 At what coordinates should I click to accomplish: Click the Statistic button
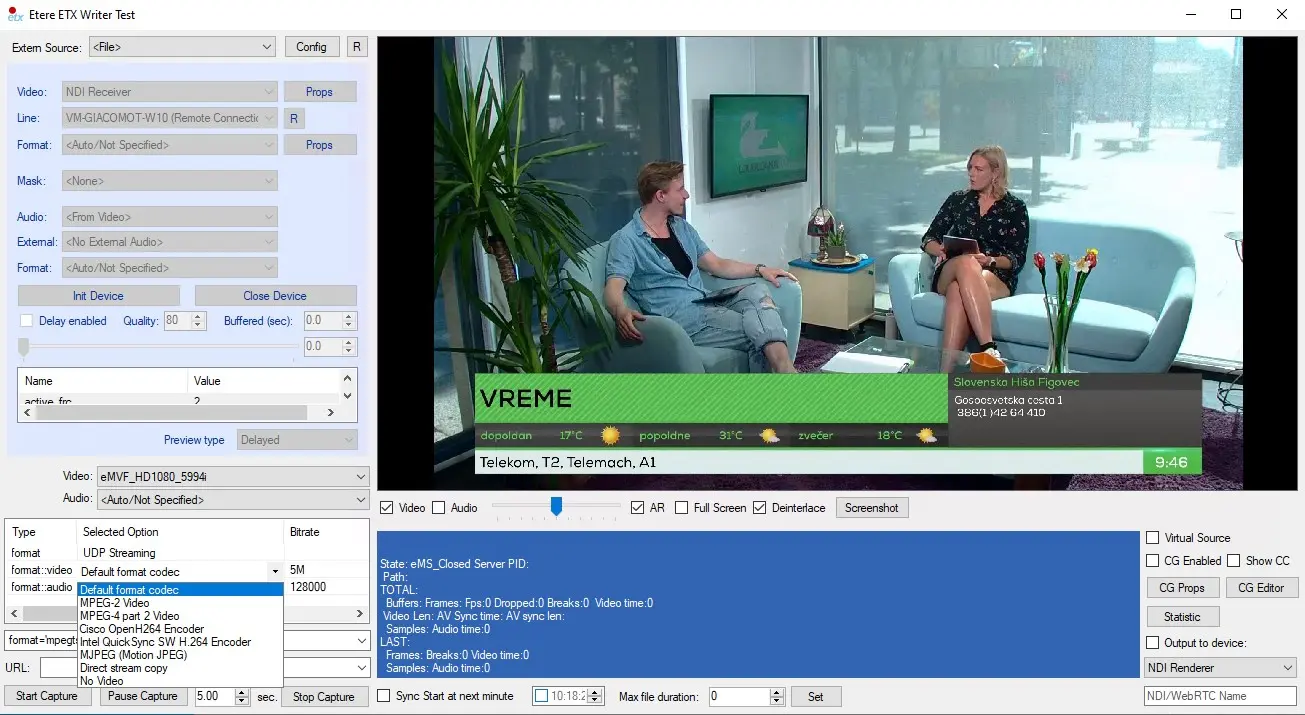click(1182, 617)
